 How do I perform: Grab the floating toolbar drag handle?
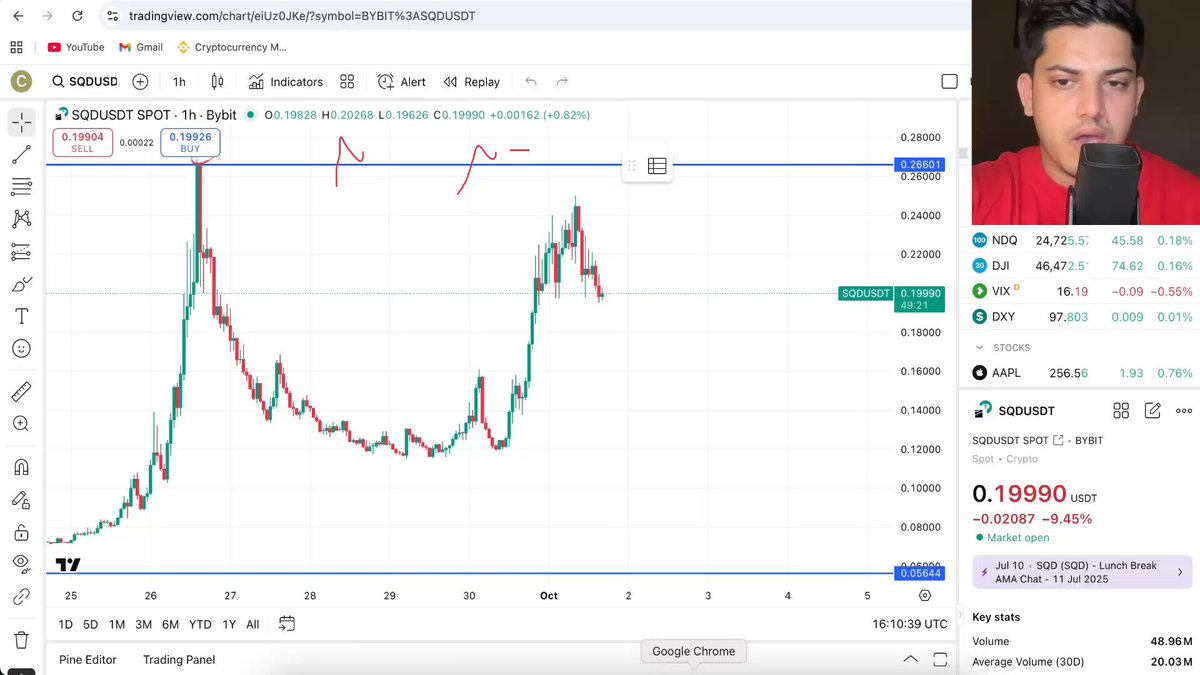(x=631, y=166)
